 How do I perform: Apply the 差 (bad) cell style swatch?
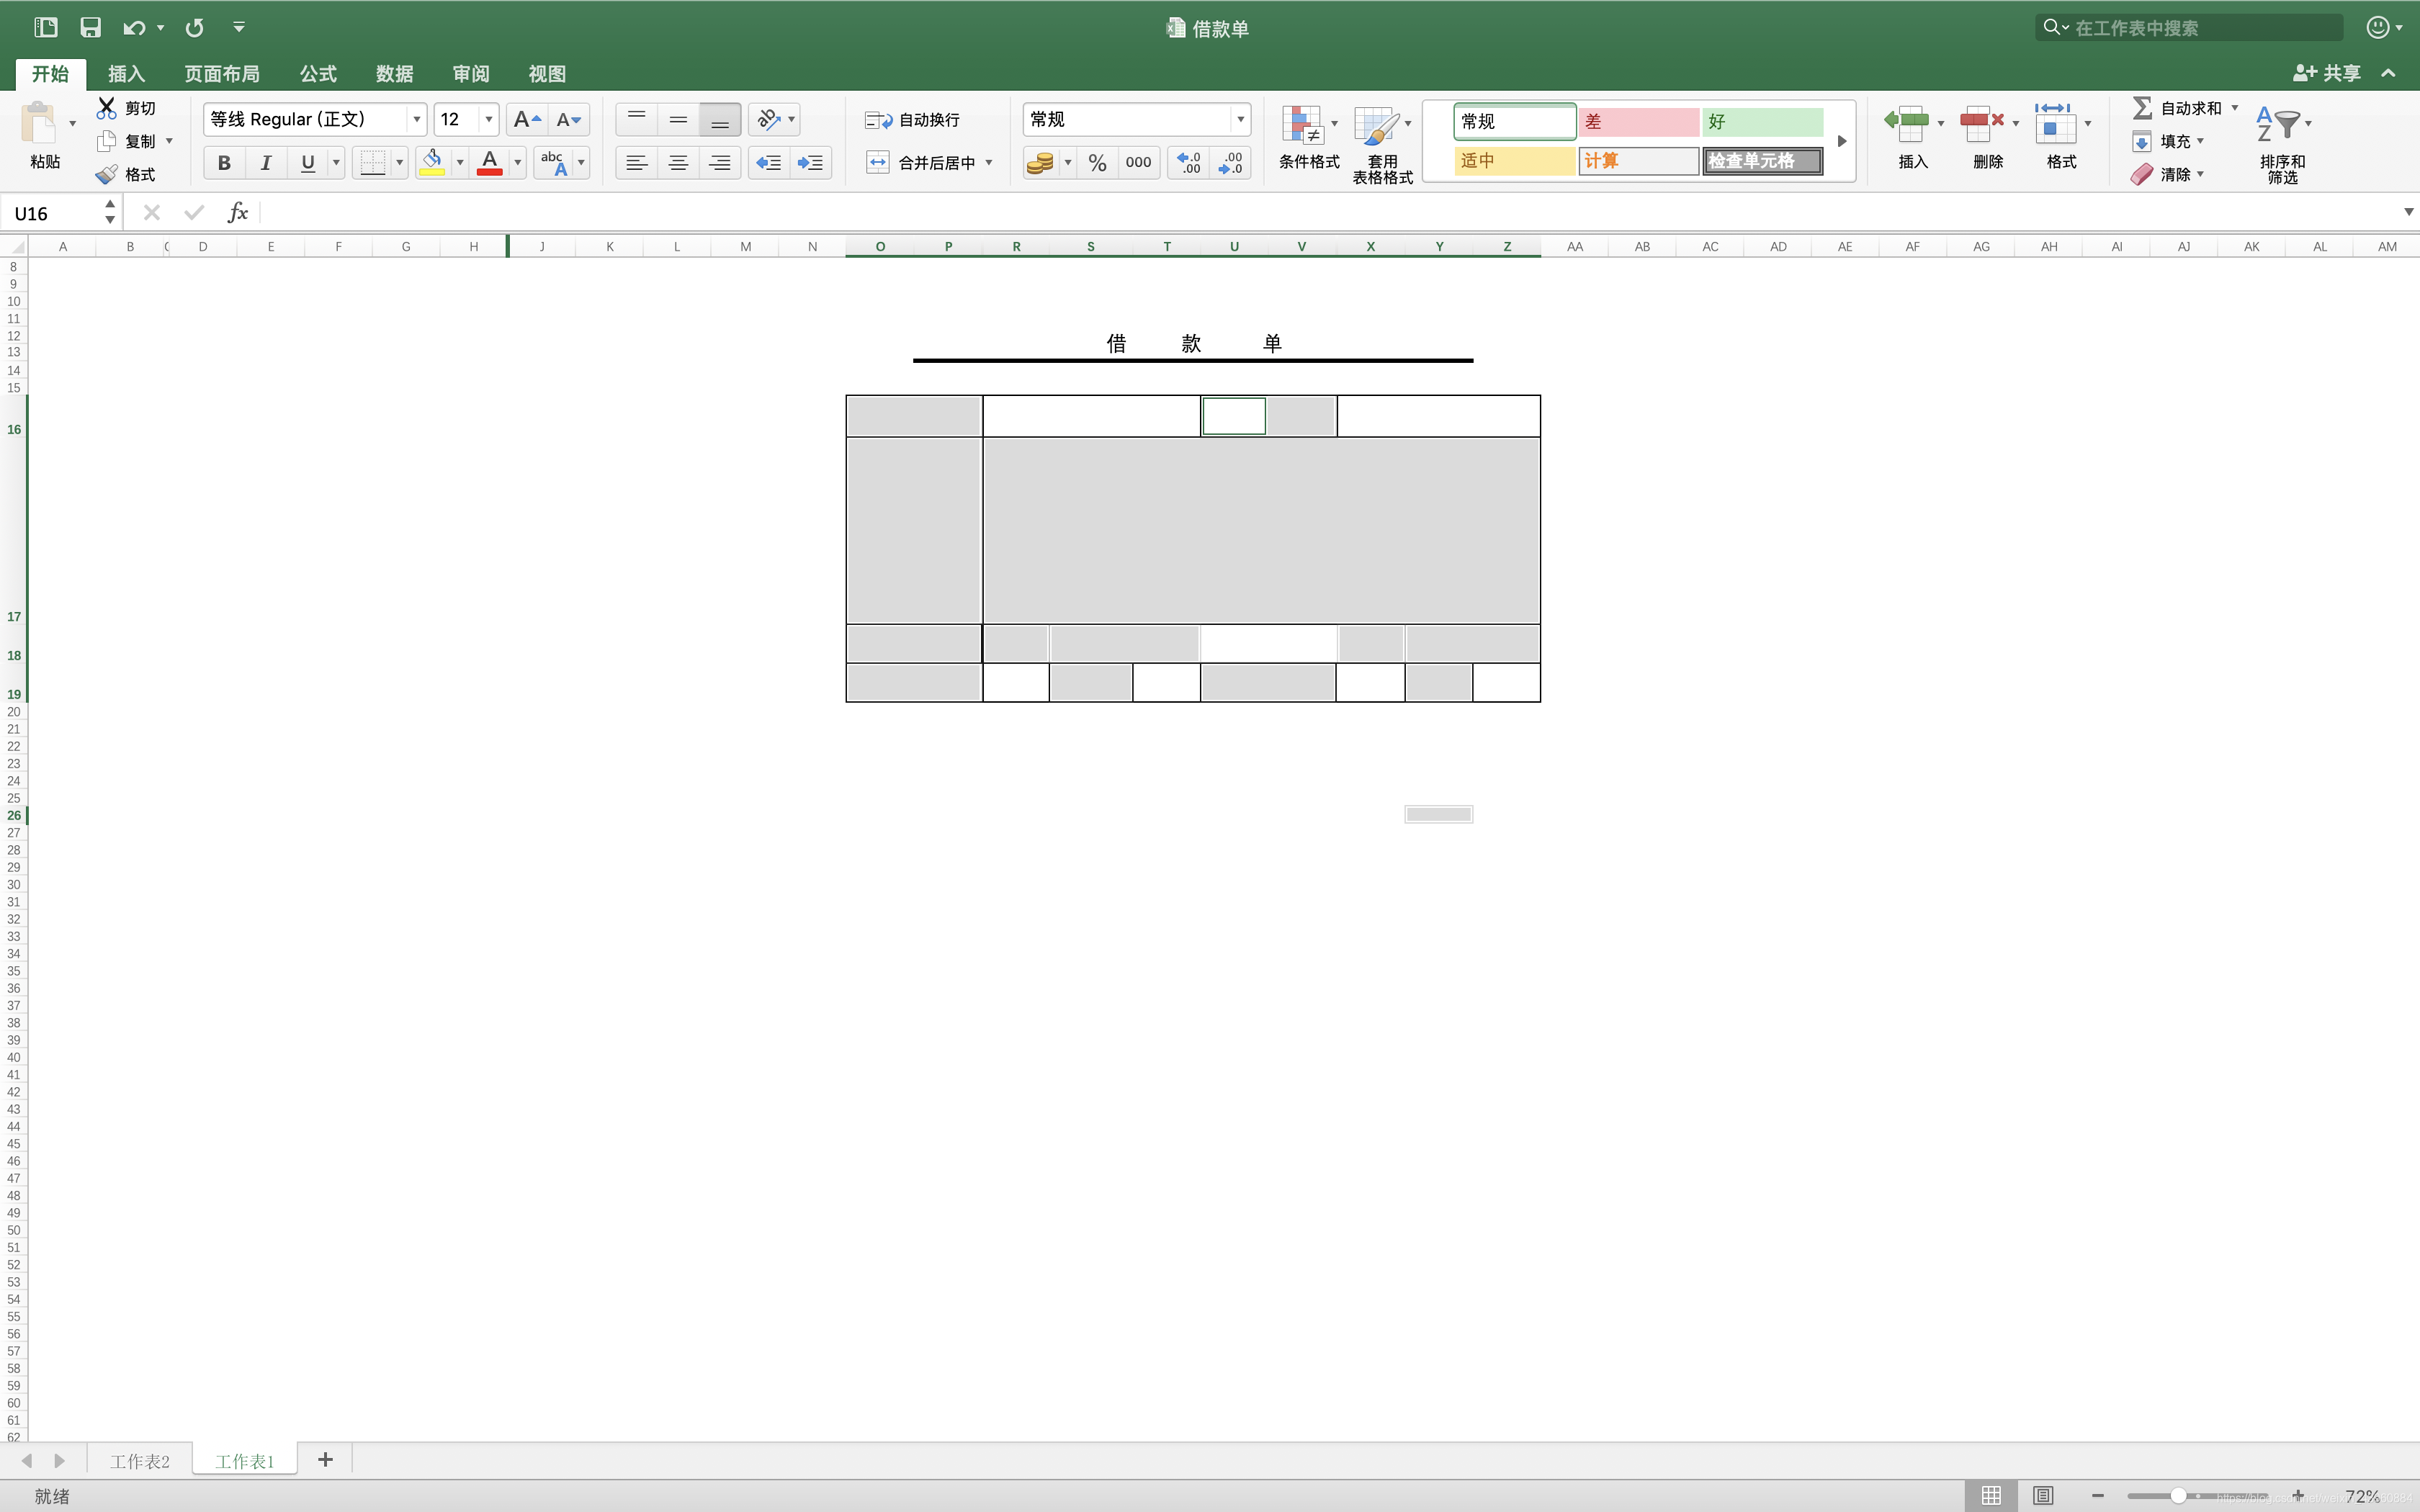1638,122
